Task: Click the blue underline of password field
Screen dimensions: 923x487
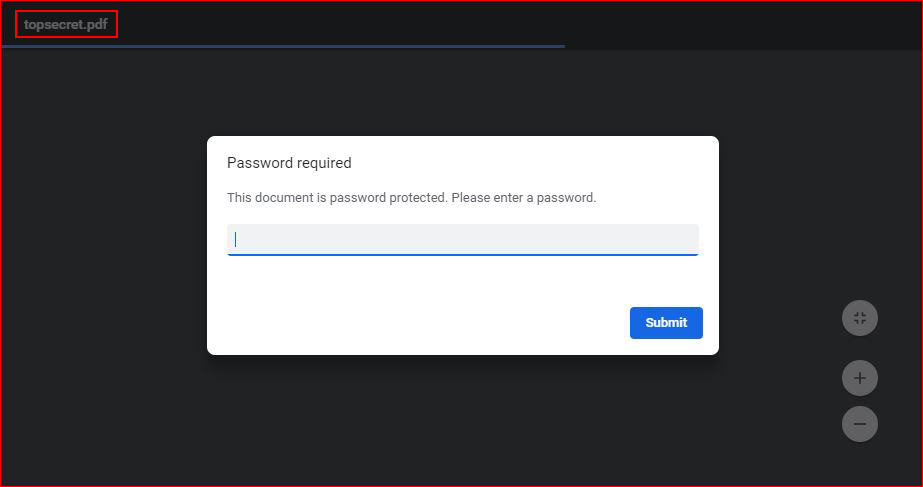Action: [463, 254]
